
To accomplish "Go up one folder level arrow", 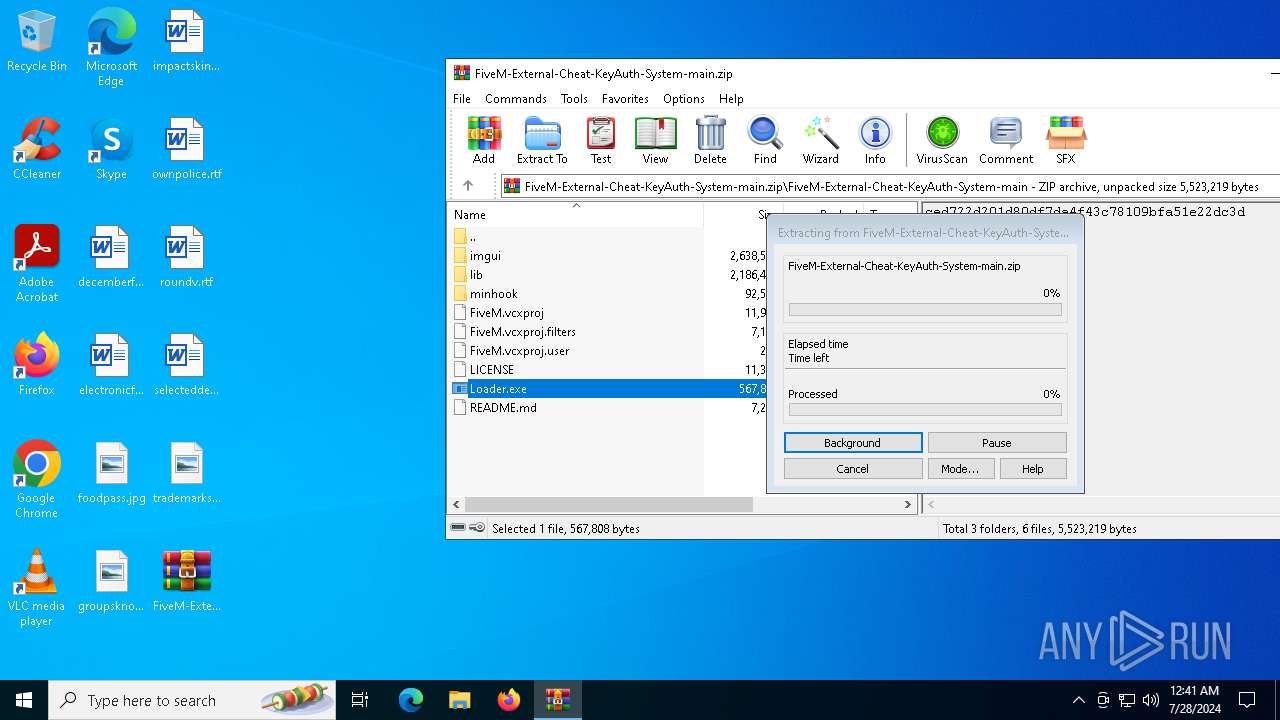I will (467, 186).
